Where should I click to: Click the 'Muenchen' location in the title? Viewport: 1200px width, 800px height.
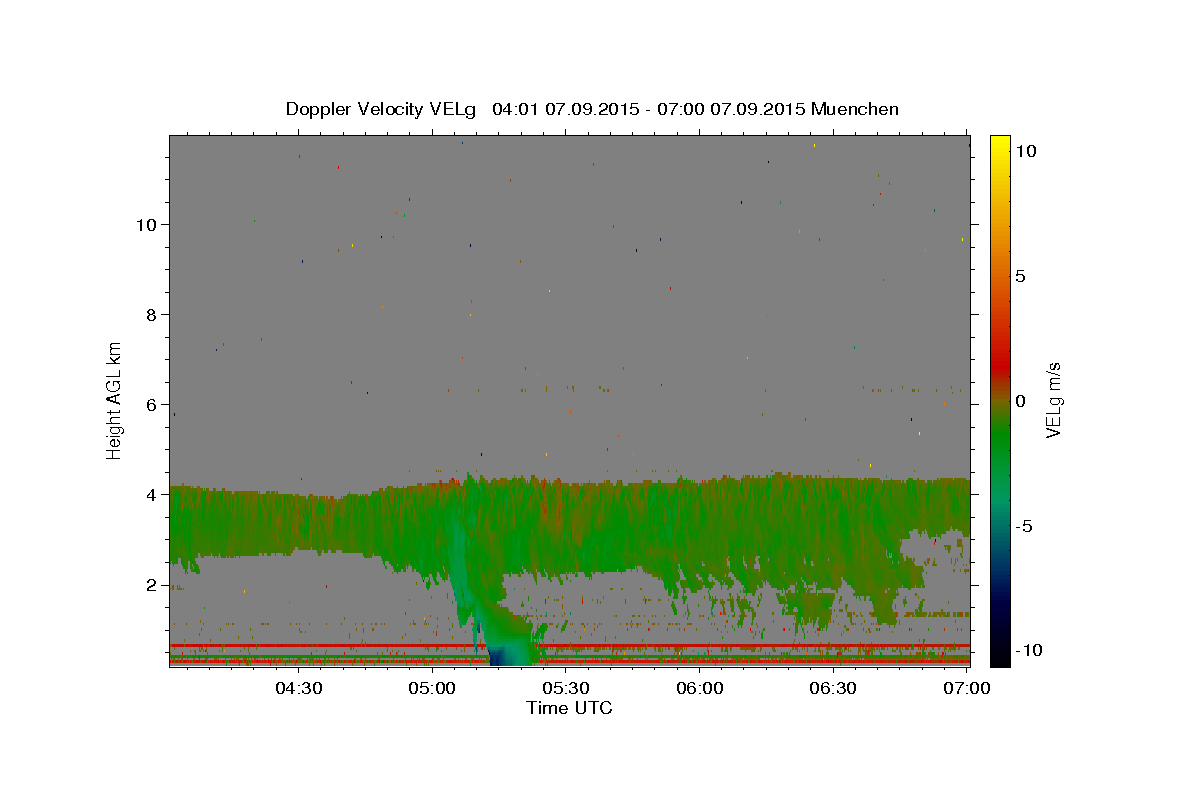[x=855, y=109]
